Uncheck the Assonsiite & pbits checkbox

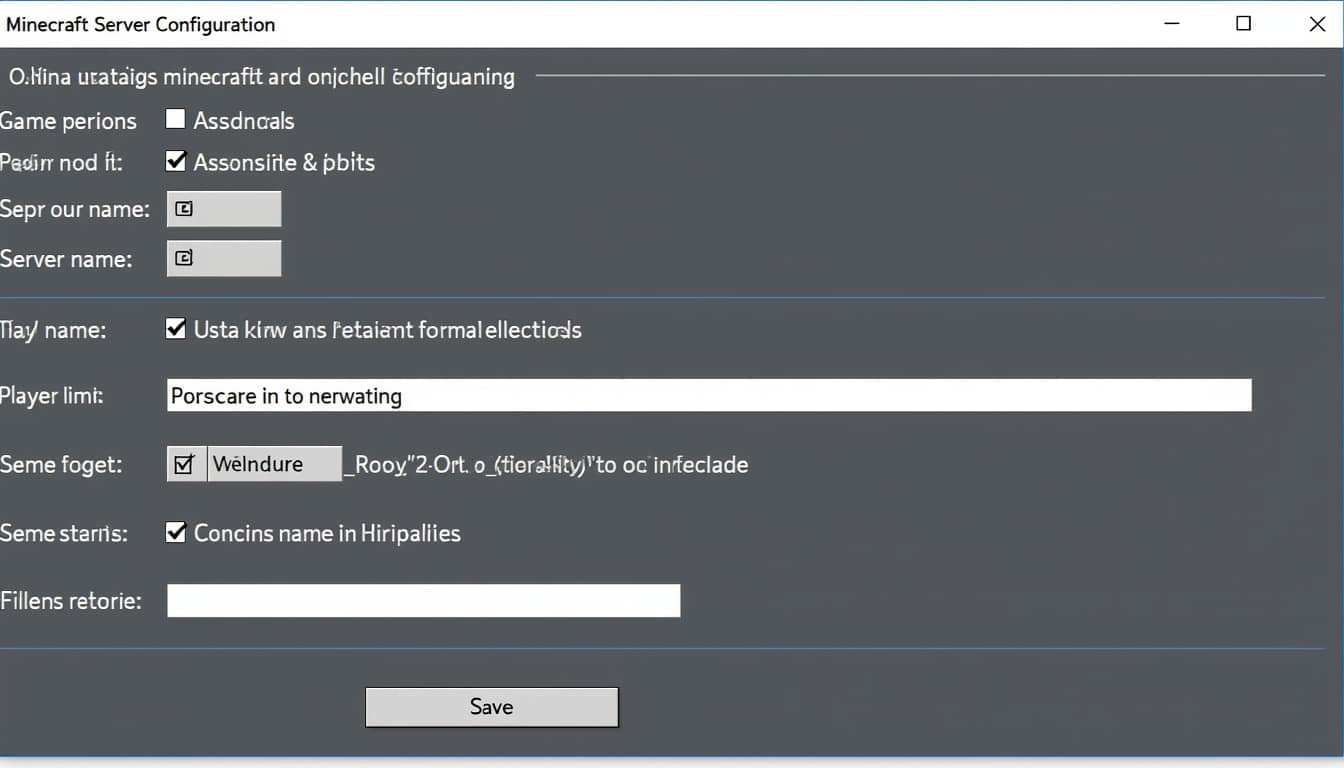point(176,161)
